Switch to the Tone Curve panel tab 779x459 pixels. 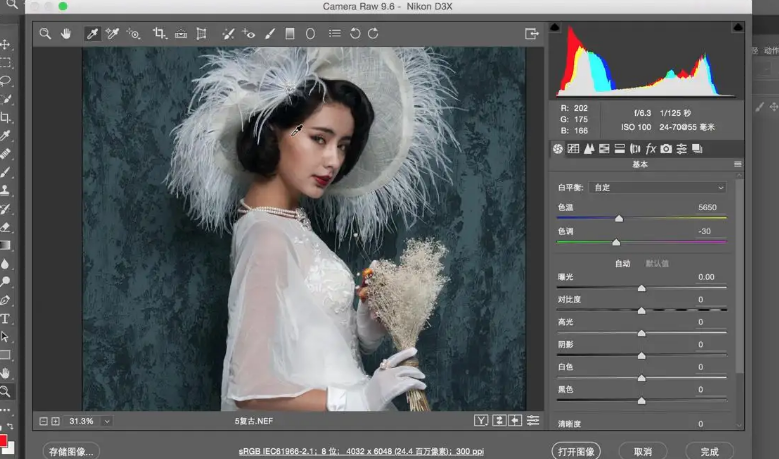(x=573, y=149)
